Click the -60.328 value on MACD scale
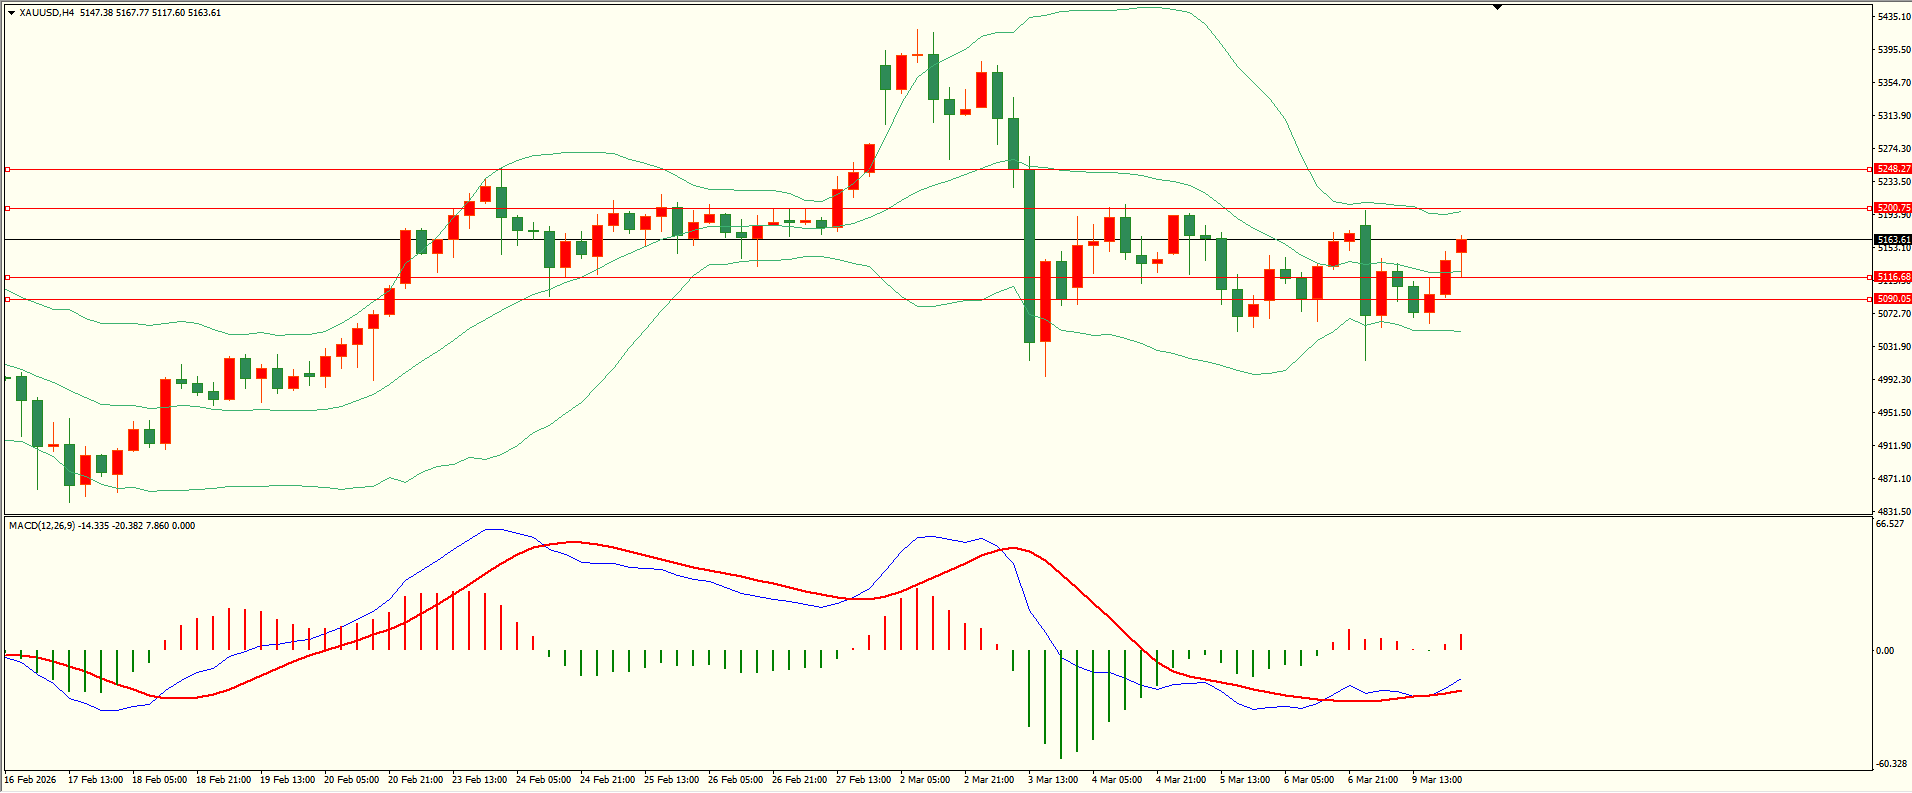Screen dimensions: 1912x793 [x=1891, y=764]
